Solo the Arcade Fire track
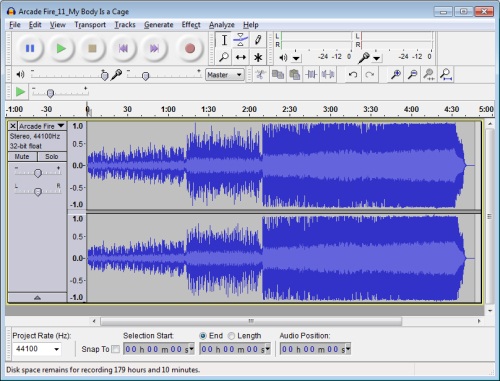Viewport: 500px width, 381px height. pyautogui.click(x=52, y=157)
